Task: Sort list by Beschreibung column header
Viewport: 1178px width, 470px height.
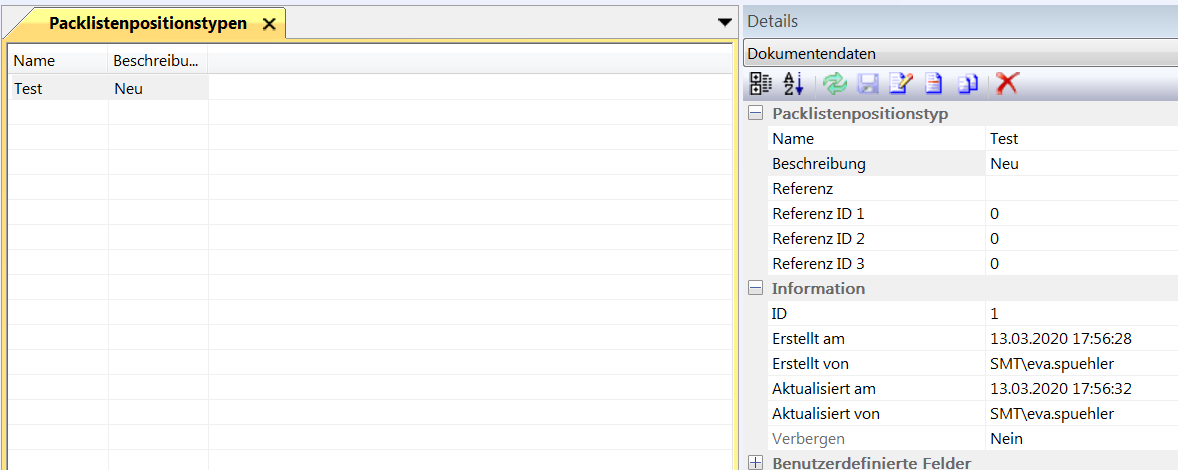Action: pyautogui.click(x=157, y=61)
